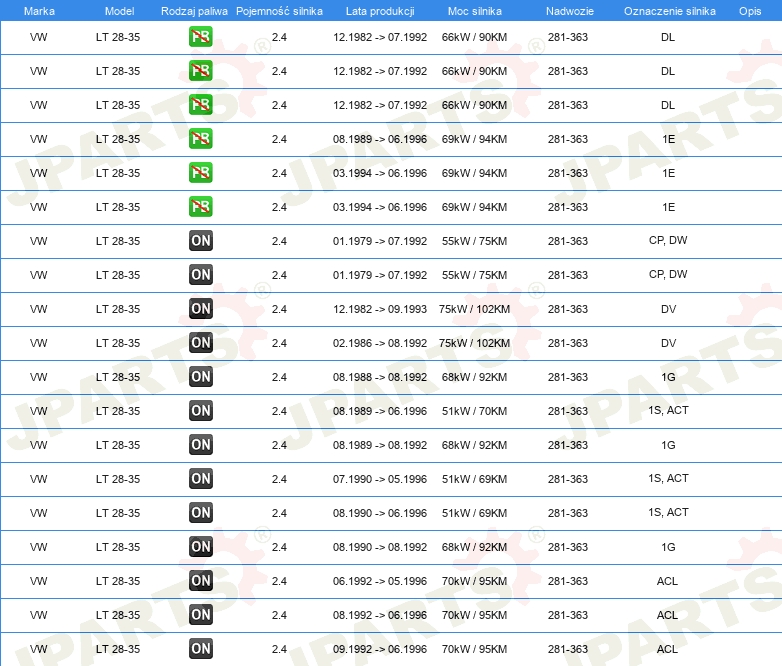The width and height of the screenshot is (782, 666).
Task: Click the 51kW / 70KM power cell
Action: 474,411
